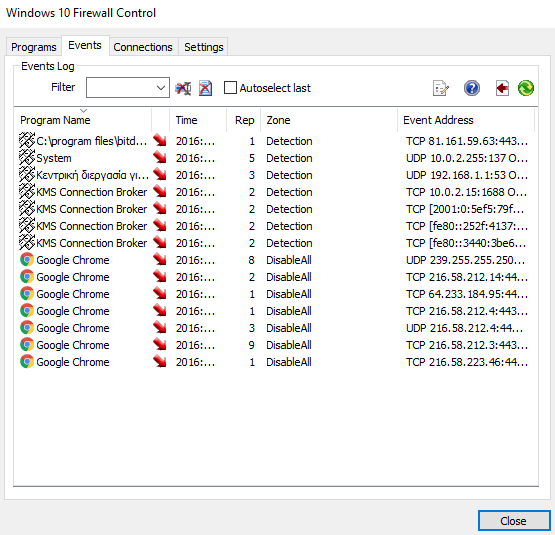Screen dimensions: 555x535
Task: Sort by the Rep column header
Action: point(244,120)
